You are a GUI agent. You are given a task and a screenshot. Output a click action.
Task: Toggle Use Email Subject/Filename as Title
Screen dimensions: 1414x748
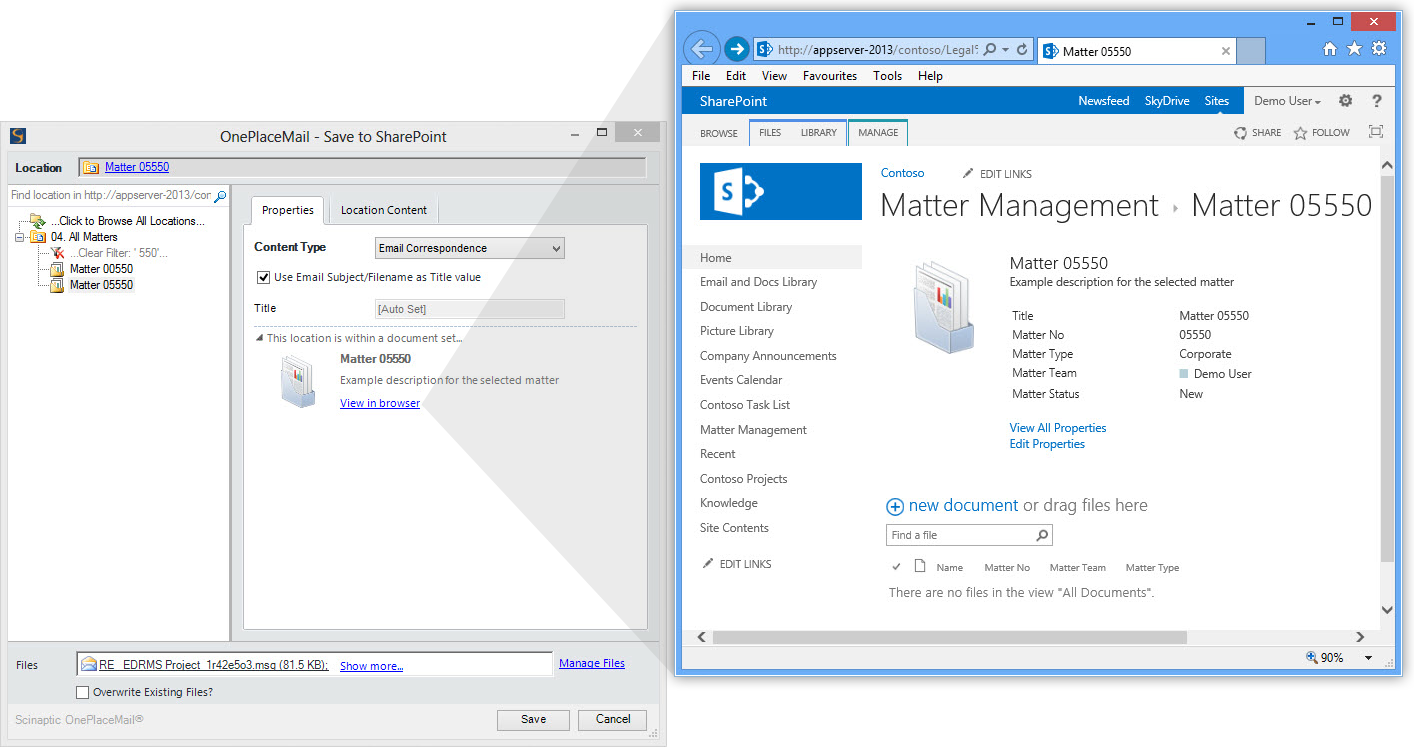(263, 277)
